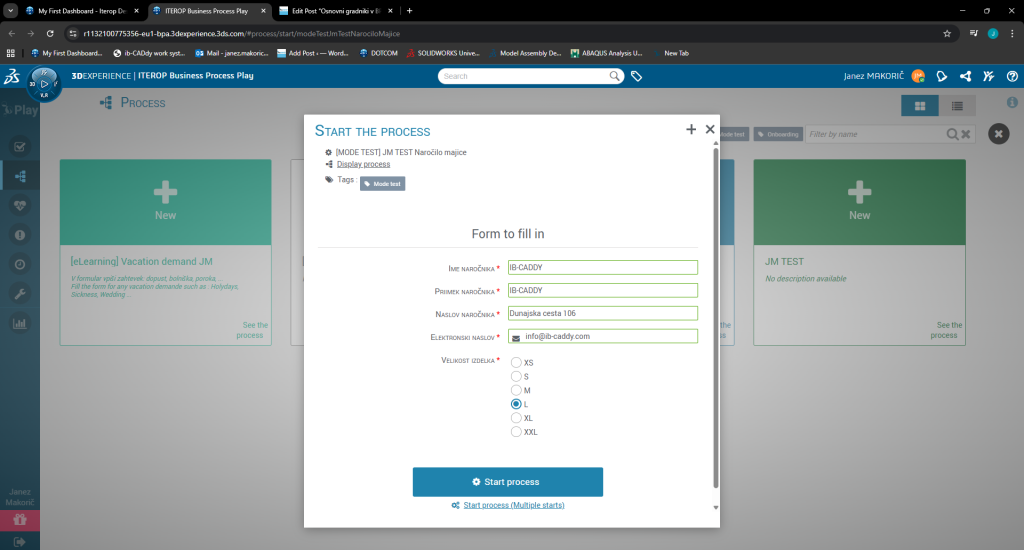This screenshot has width=1024, height=550.
Task: Select size XXL radio button
Action: pos(516,432)
